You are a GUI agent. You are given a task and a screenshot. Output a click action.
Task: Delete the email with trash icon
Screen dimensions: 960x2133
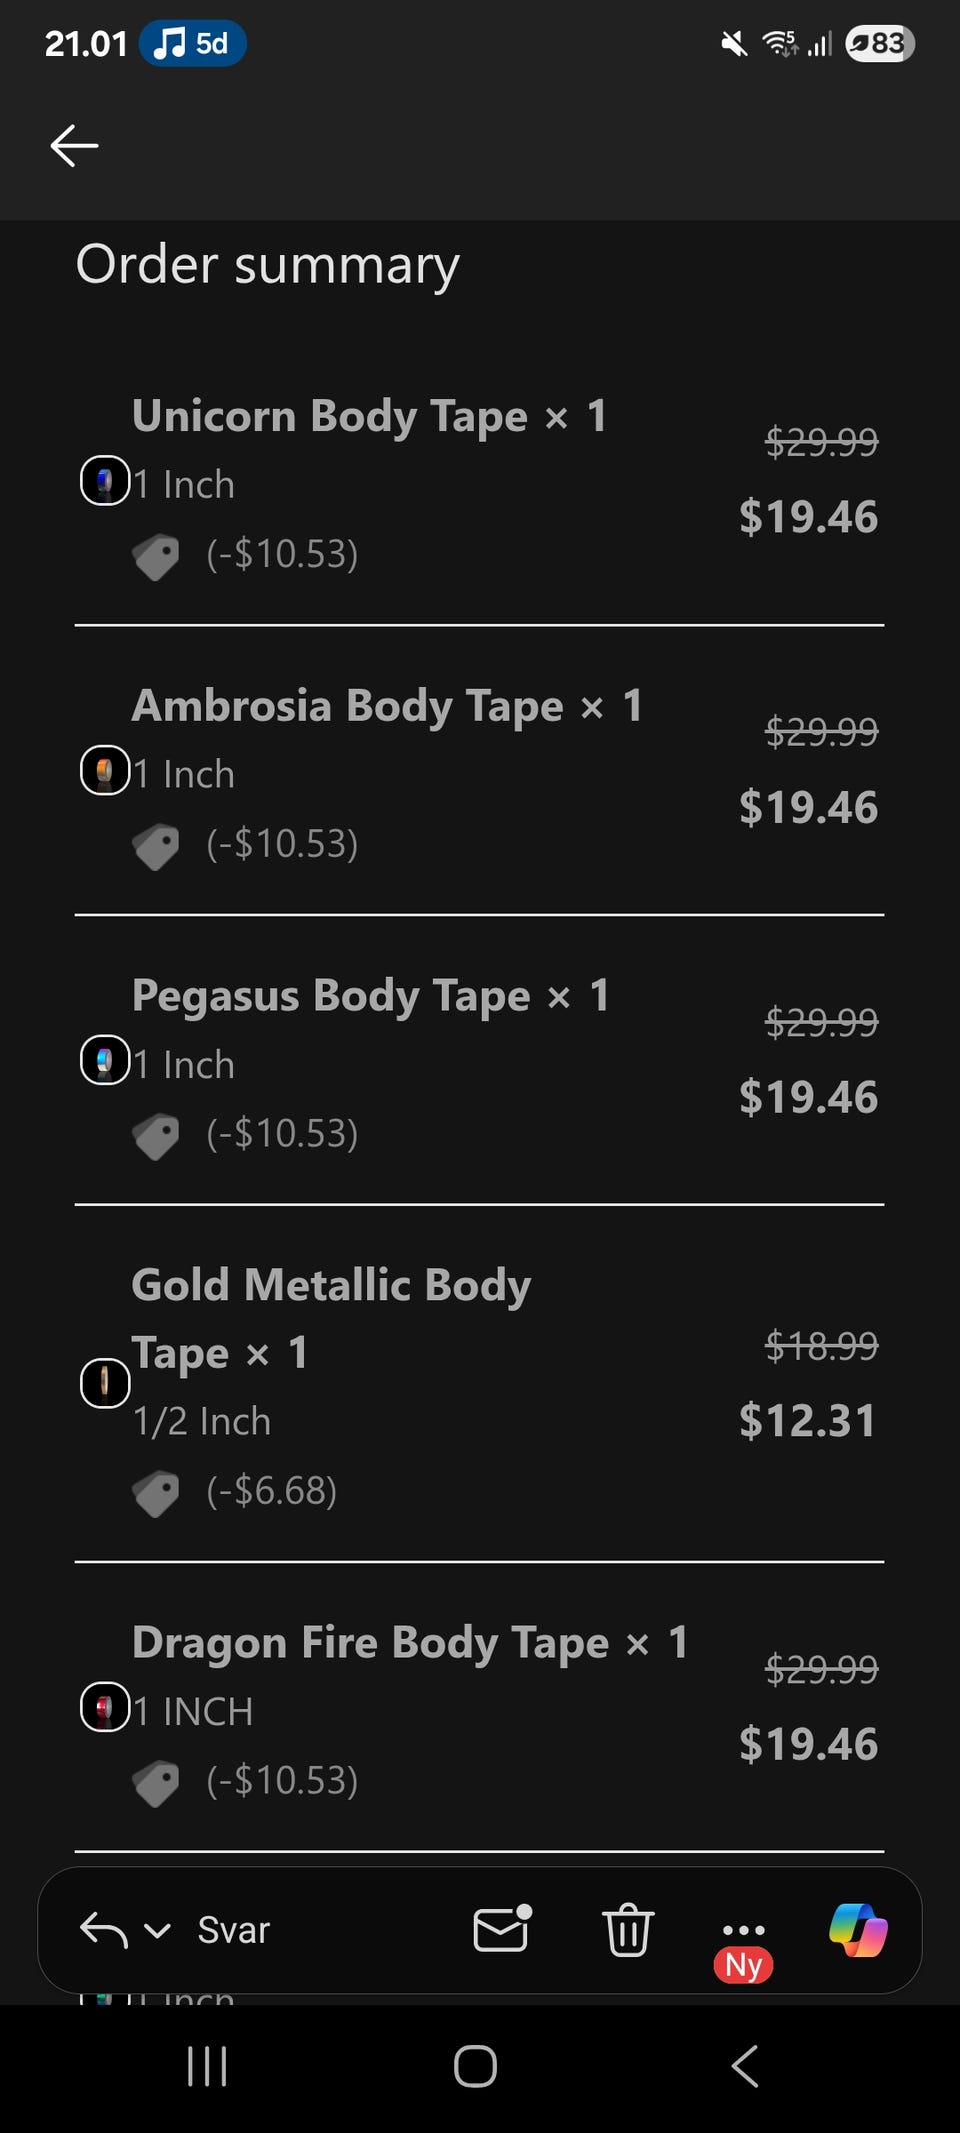[627, 1929]
